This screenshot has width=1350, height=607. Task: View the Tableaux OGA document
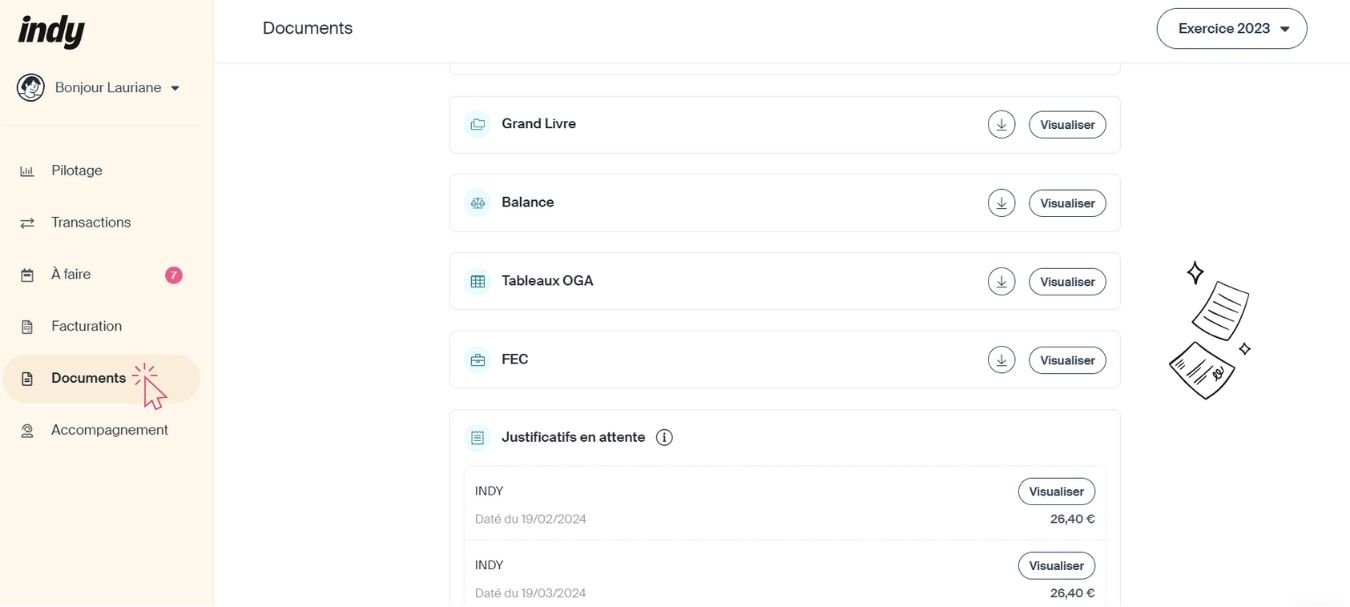pyautogui.click(x=1067, y=282)
